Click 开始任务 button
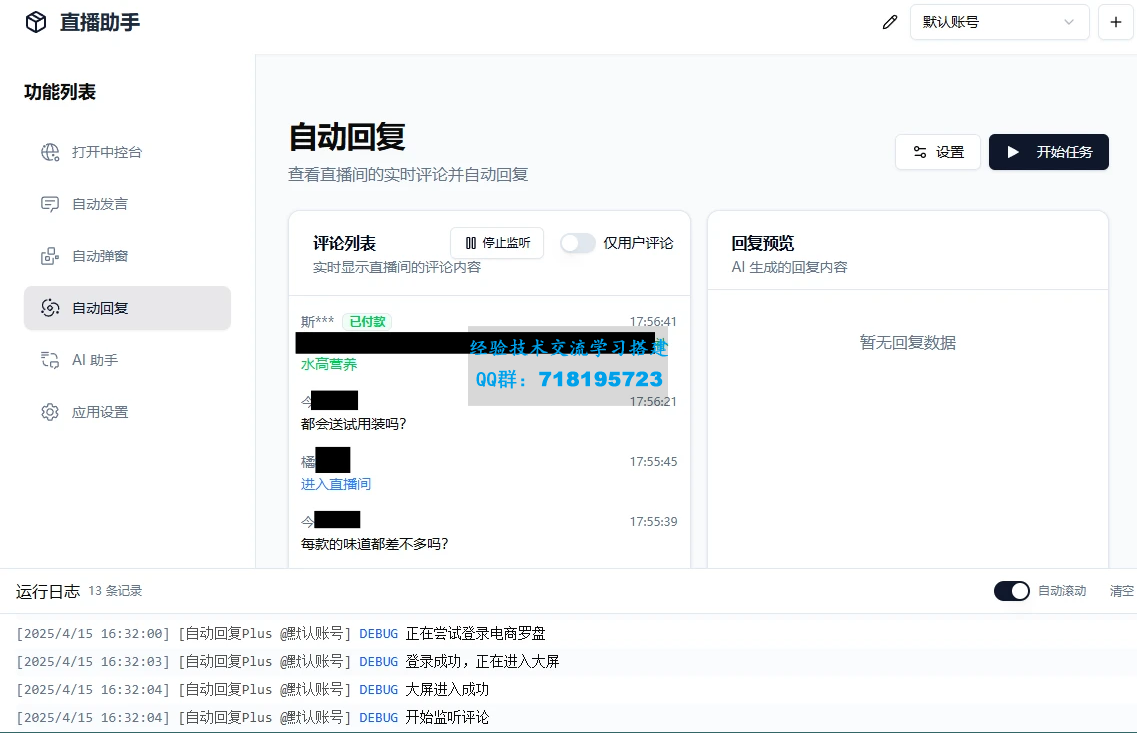This screenshot has width=1137, height=733. click(1049, 152)
